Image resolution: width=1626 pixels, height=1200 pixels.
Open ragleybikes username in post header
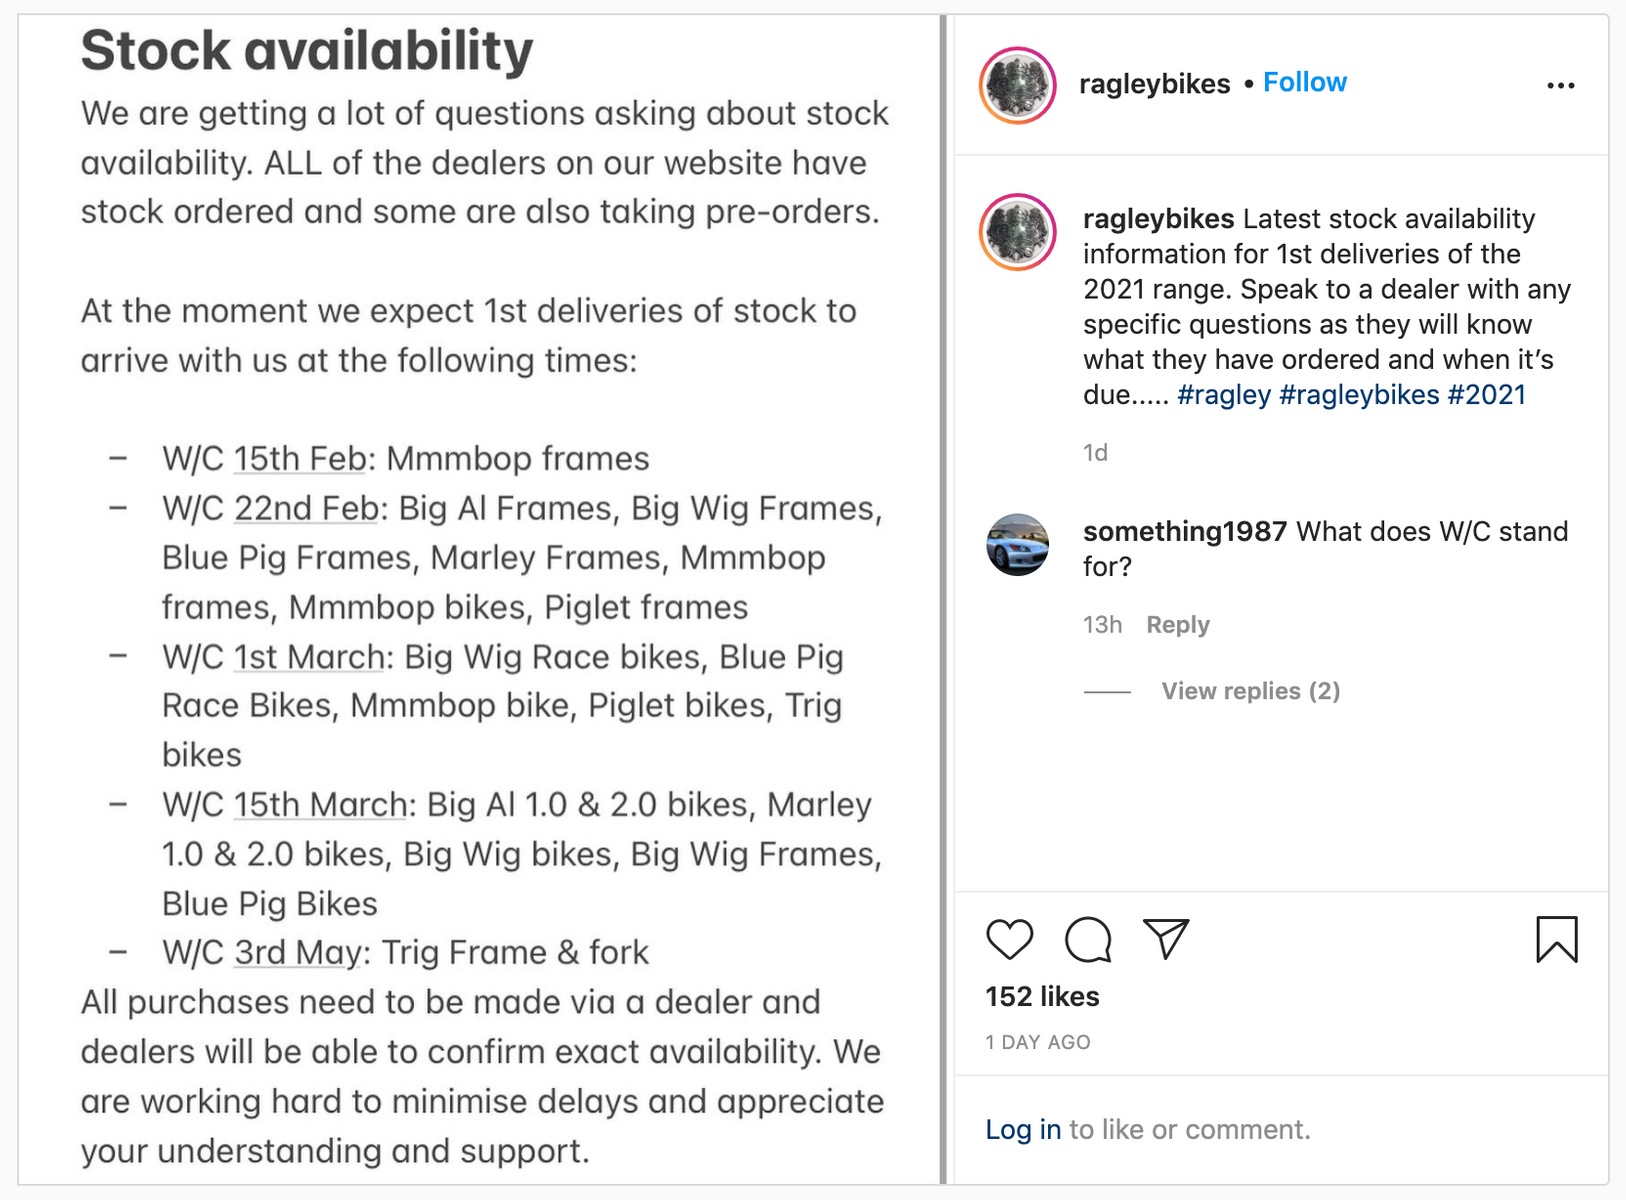pyautogui.click(x=1155, y=84)
